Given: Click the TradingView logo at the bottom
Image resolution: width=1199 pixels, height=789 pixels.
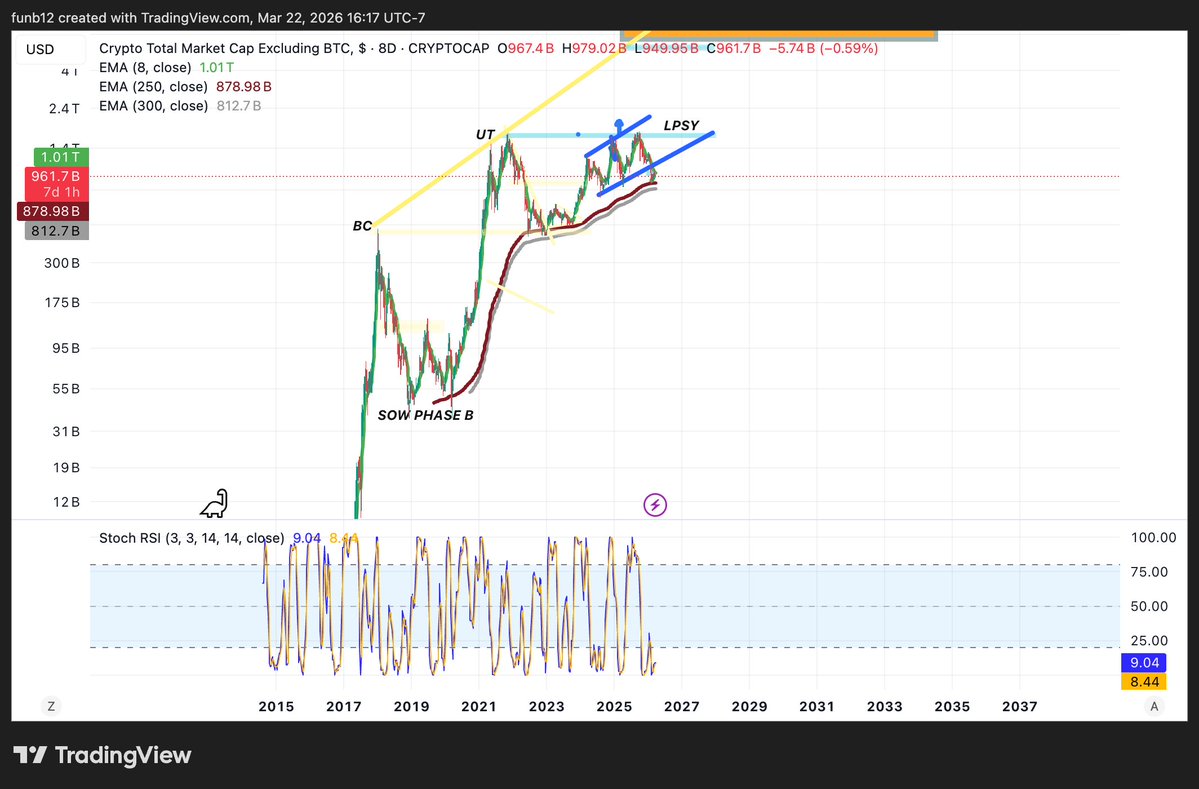Looking at the screenshot, I should coord(102,755).
